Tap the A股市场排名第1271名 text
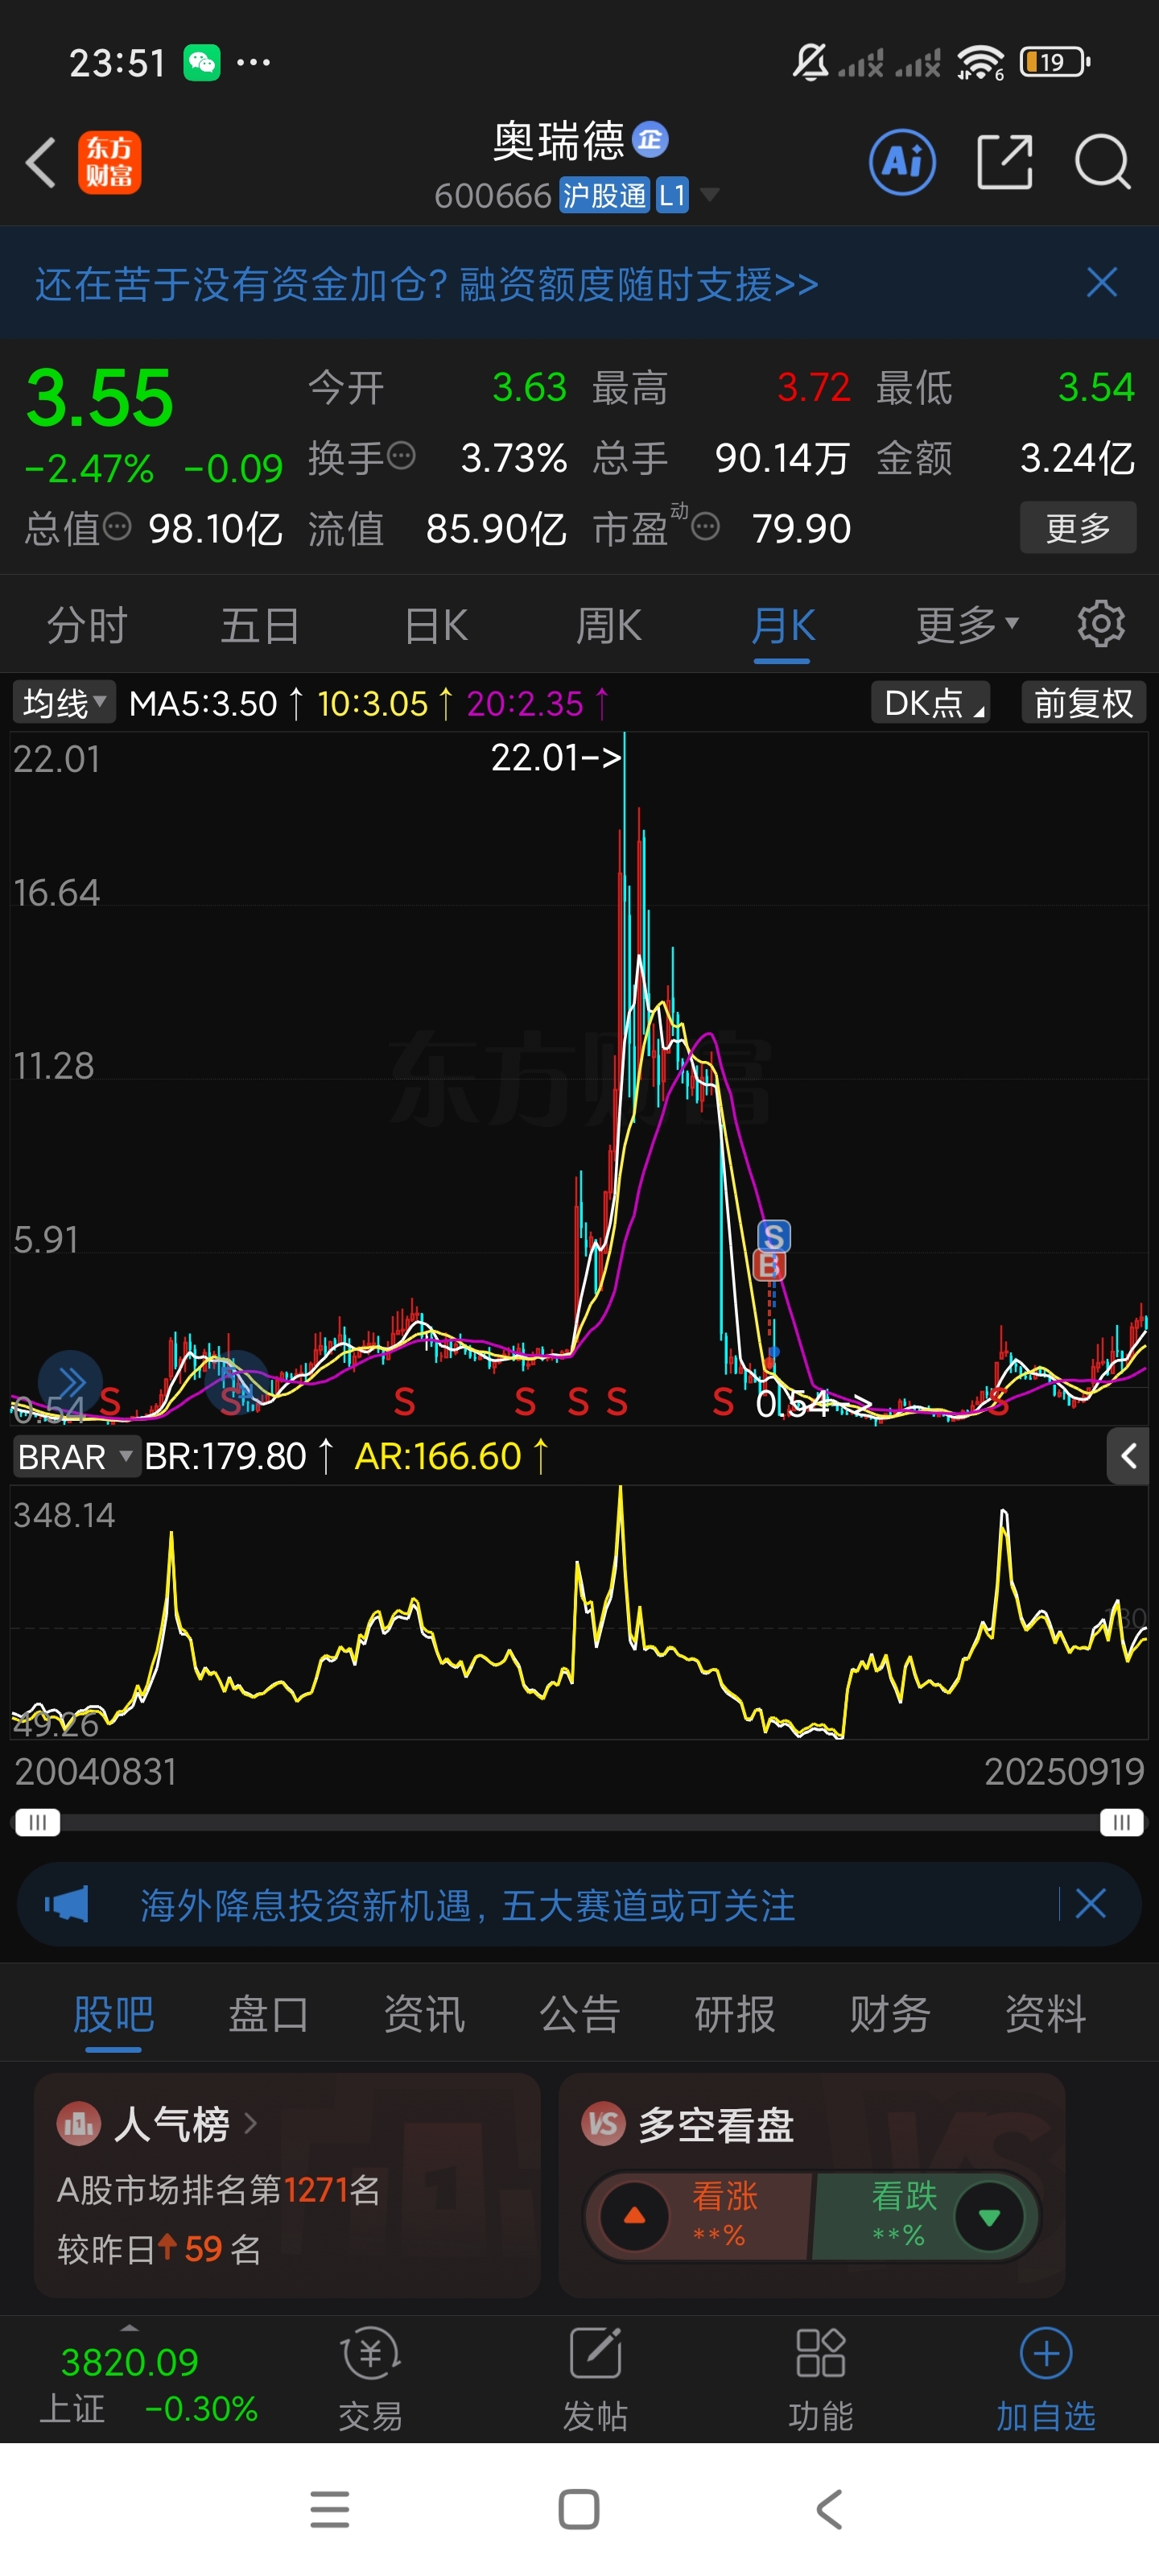This screenshot has width=1159, height=2576. click(x=218, y=2189)
